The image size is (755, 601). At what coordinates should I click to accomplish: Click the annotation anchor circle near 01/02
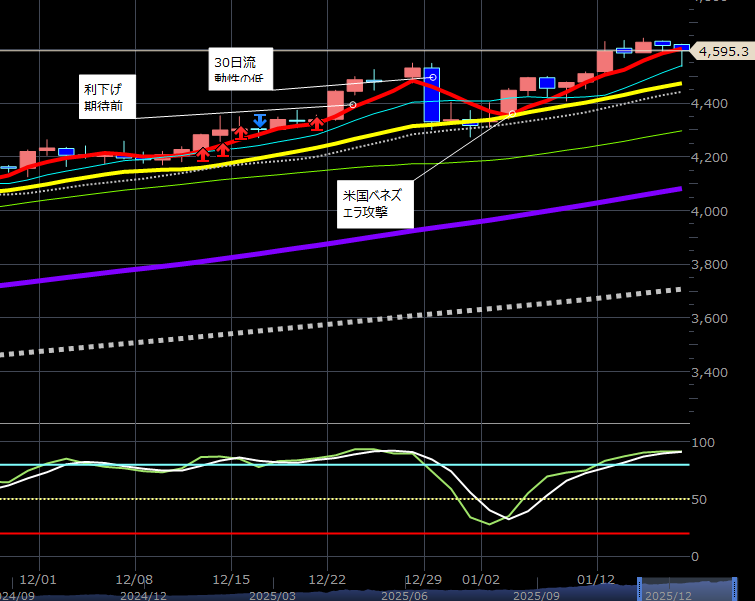[x=511, y=114]
